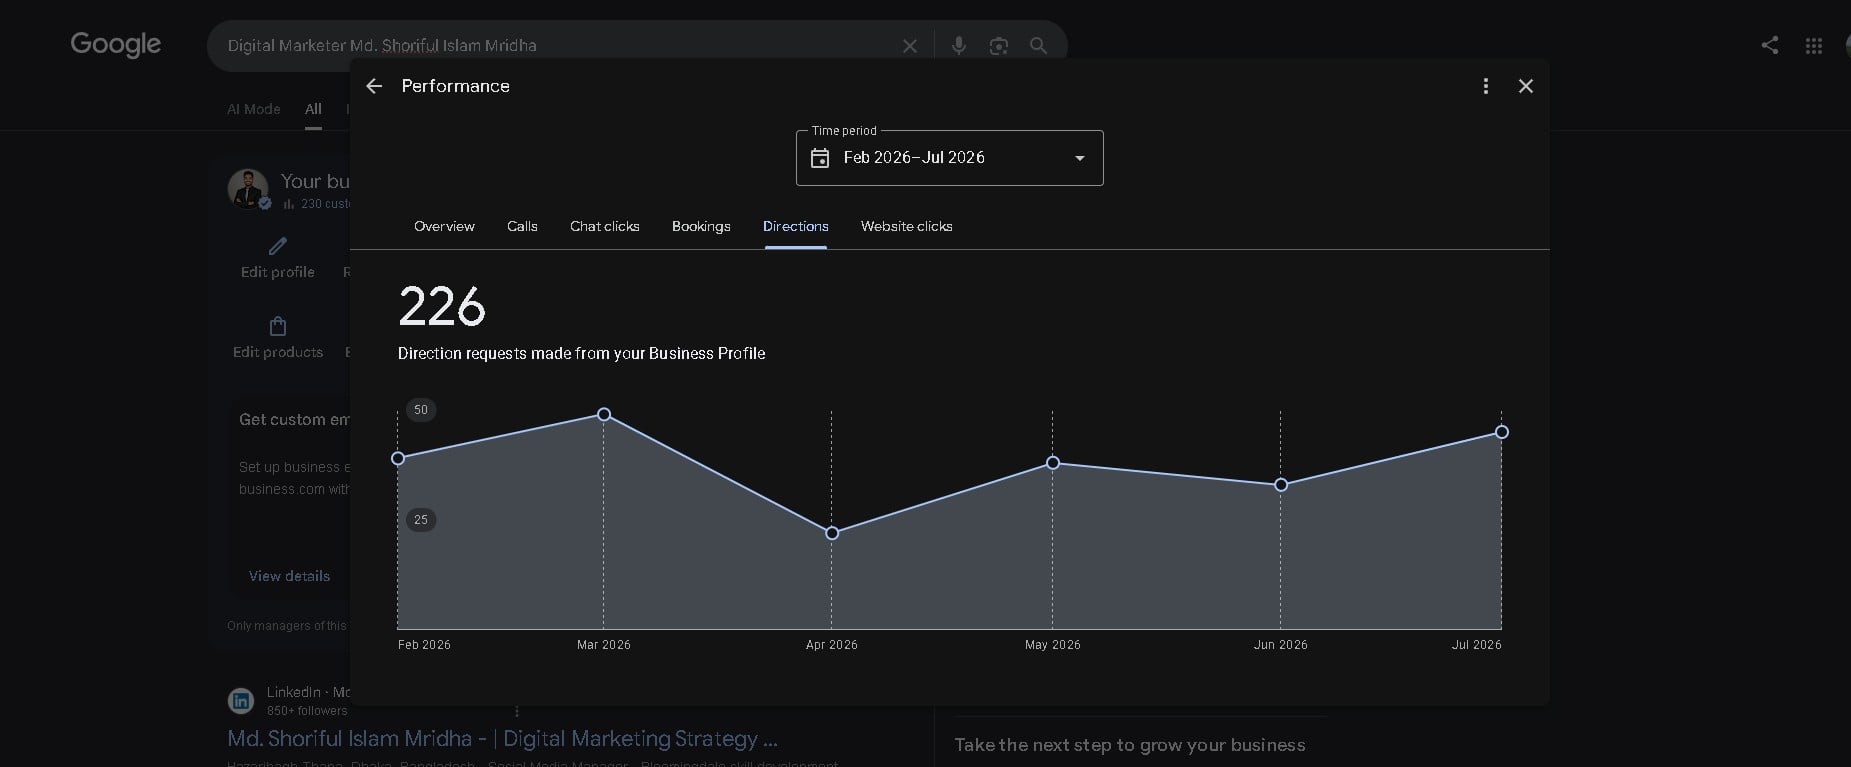Clear search text with the X icon
Viewport: 1851px width, 767px height.
tap(910, 46)
